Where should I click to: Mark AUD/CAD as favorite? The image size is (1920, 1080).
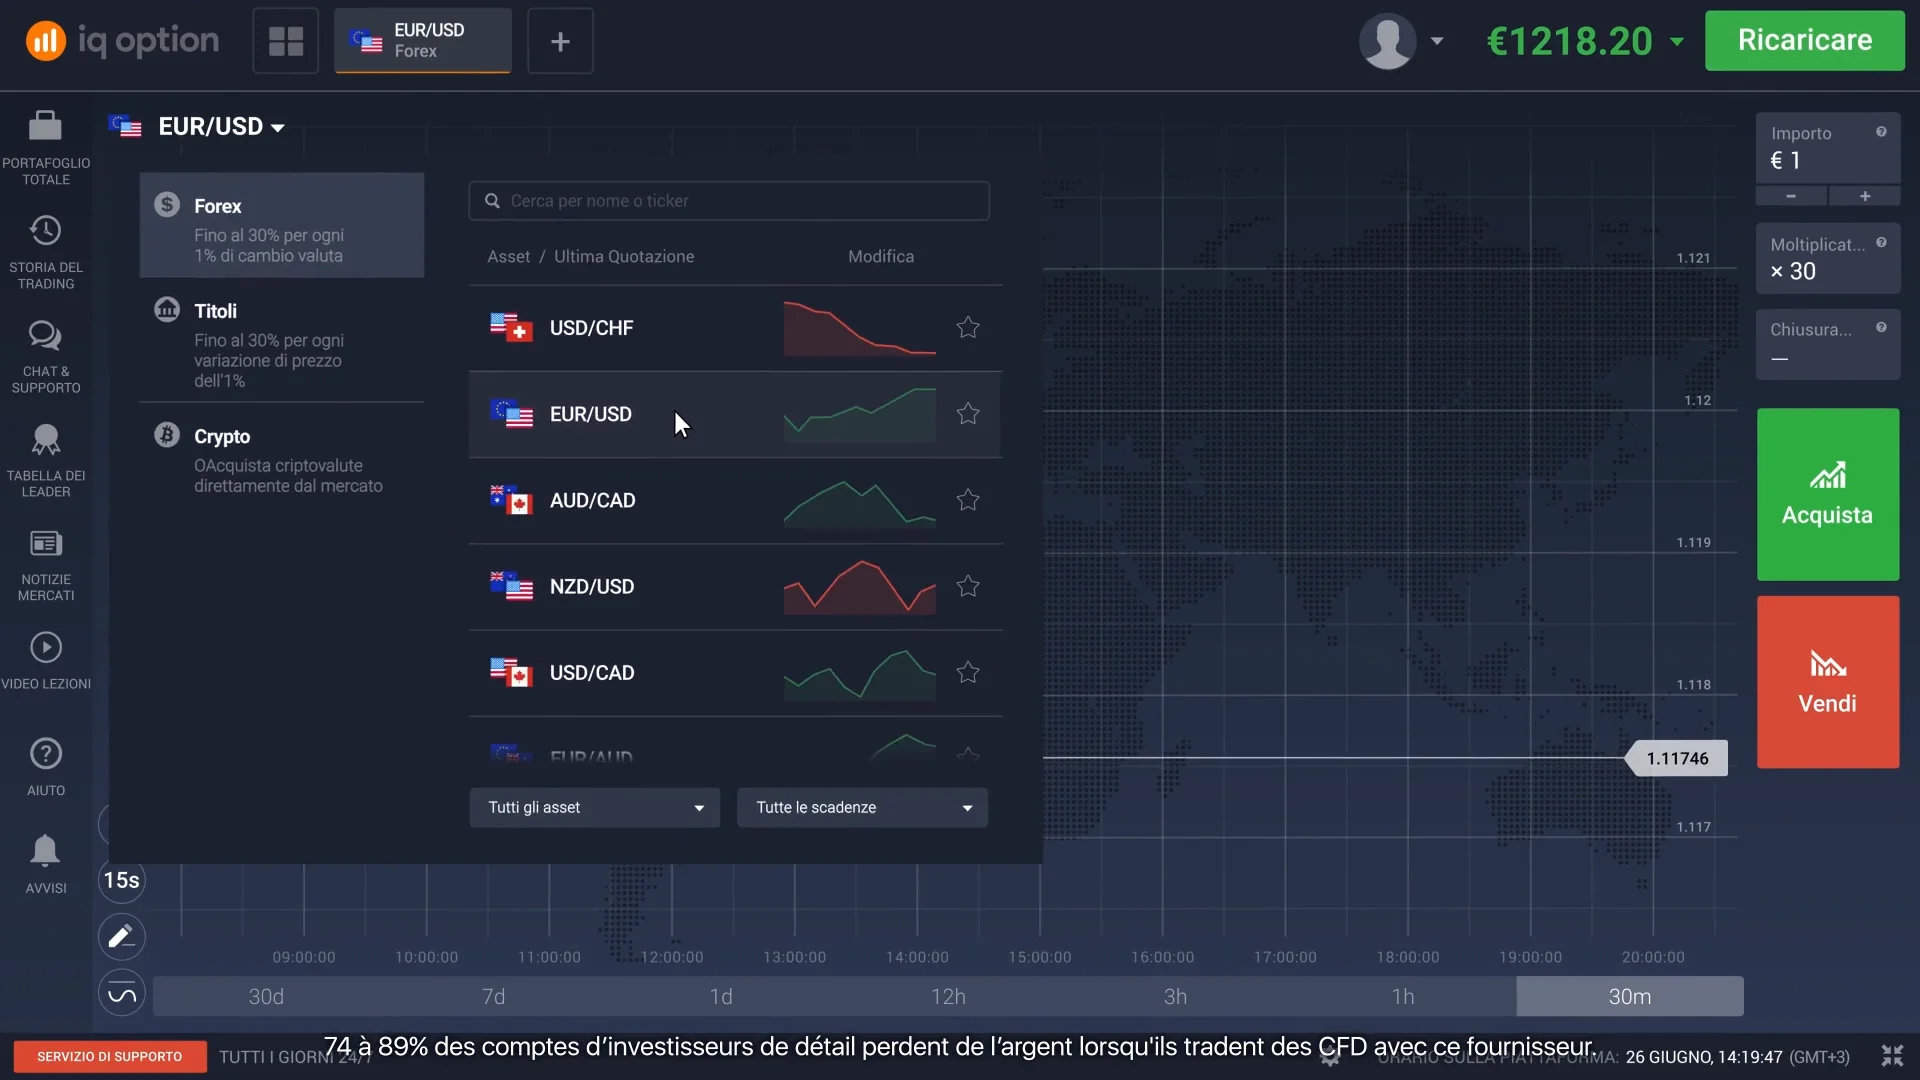[x=967, y=500]
